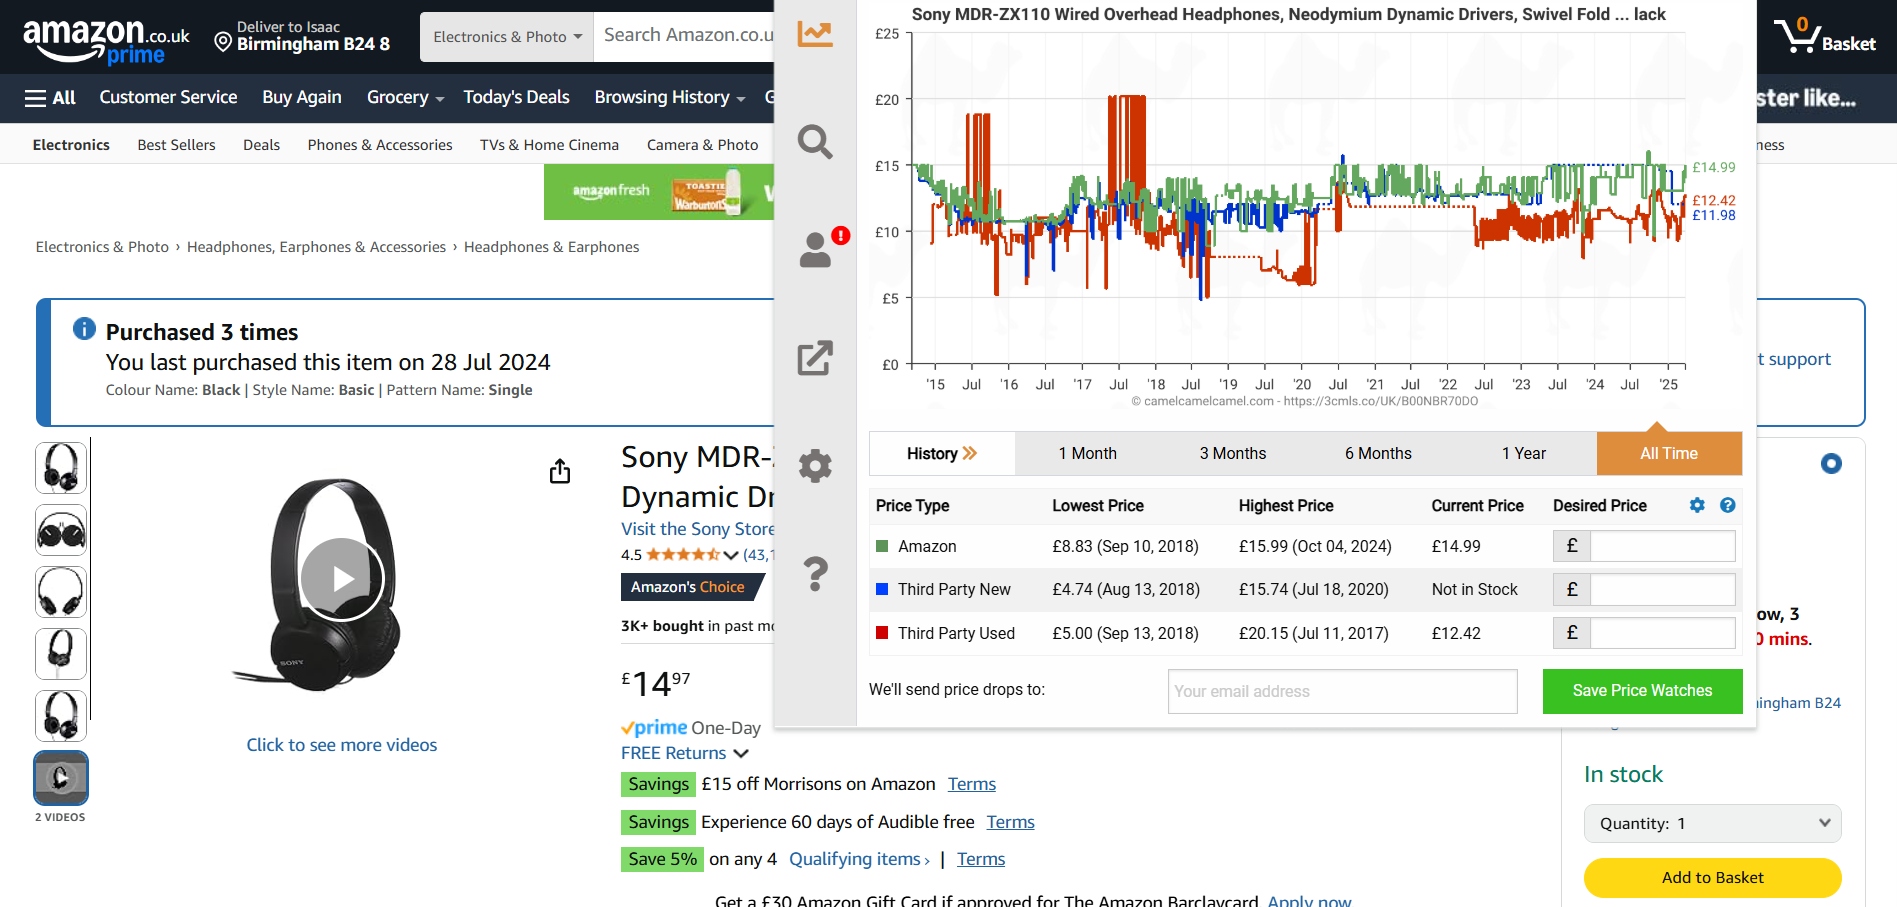Click the purchase info circle icon
Screen dimensions: 1897x907
tap(84, 328)
